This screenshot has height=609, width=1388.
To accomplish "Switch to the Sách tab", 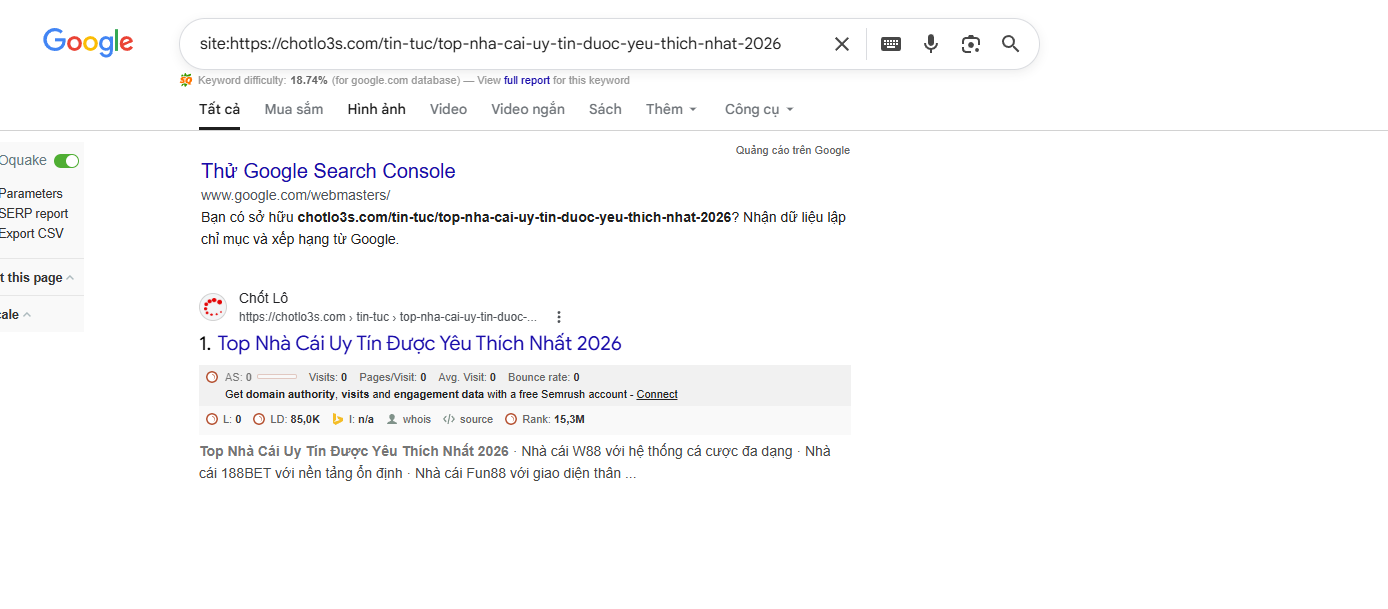I will (605, 109).
